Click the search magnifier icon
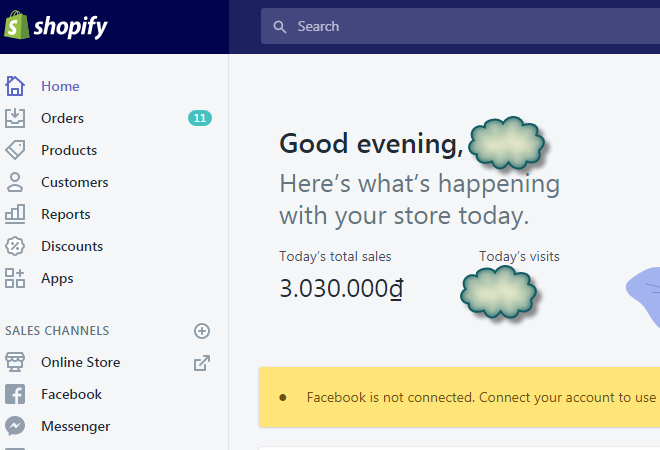The image size is (660, 450). (279, 27)
